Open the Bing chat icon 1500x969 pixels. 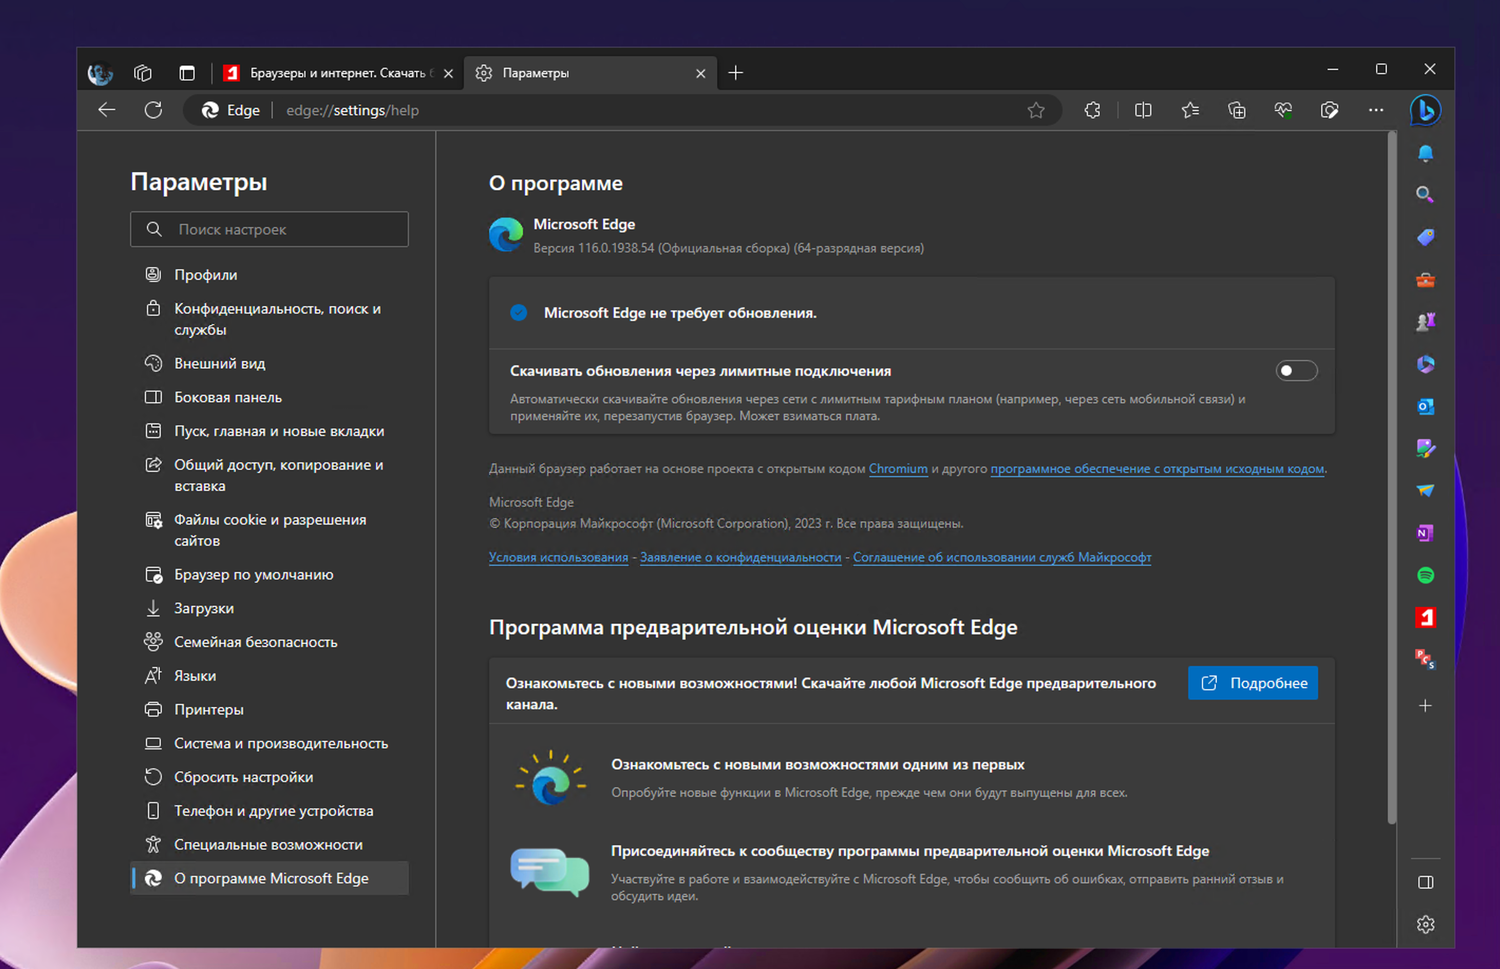click(1425, 110)
